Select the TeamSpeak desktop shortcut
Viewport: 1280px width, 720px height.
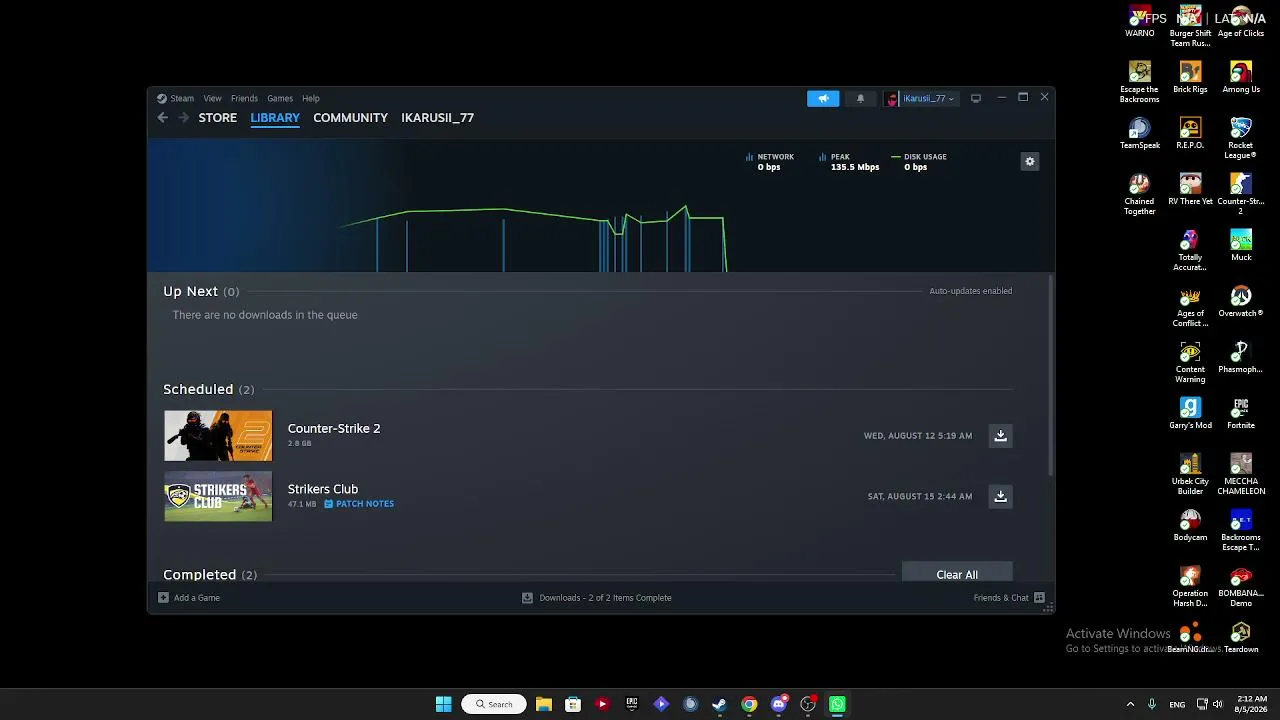point(1140,133)
